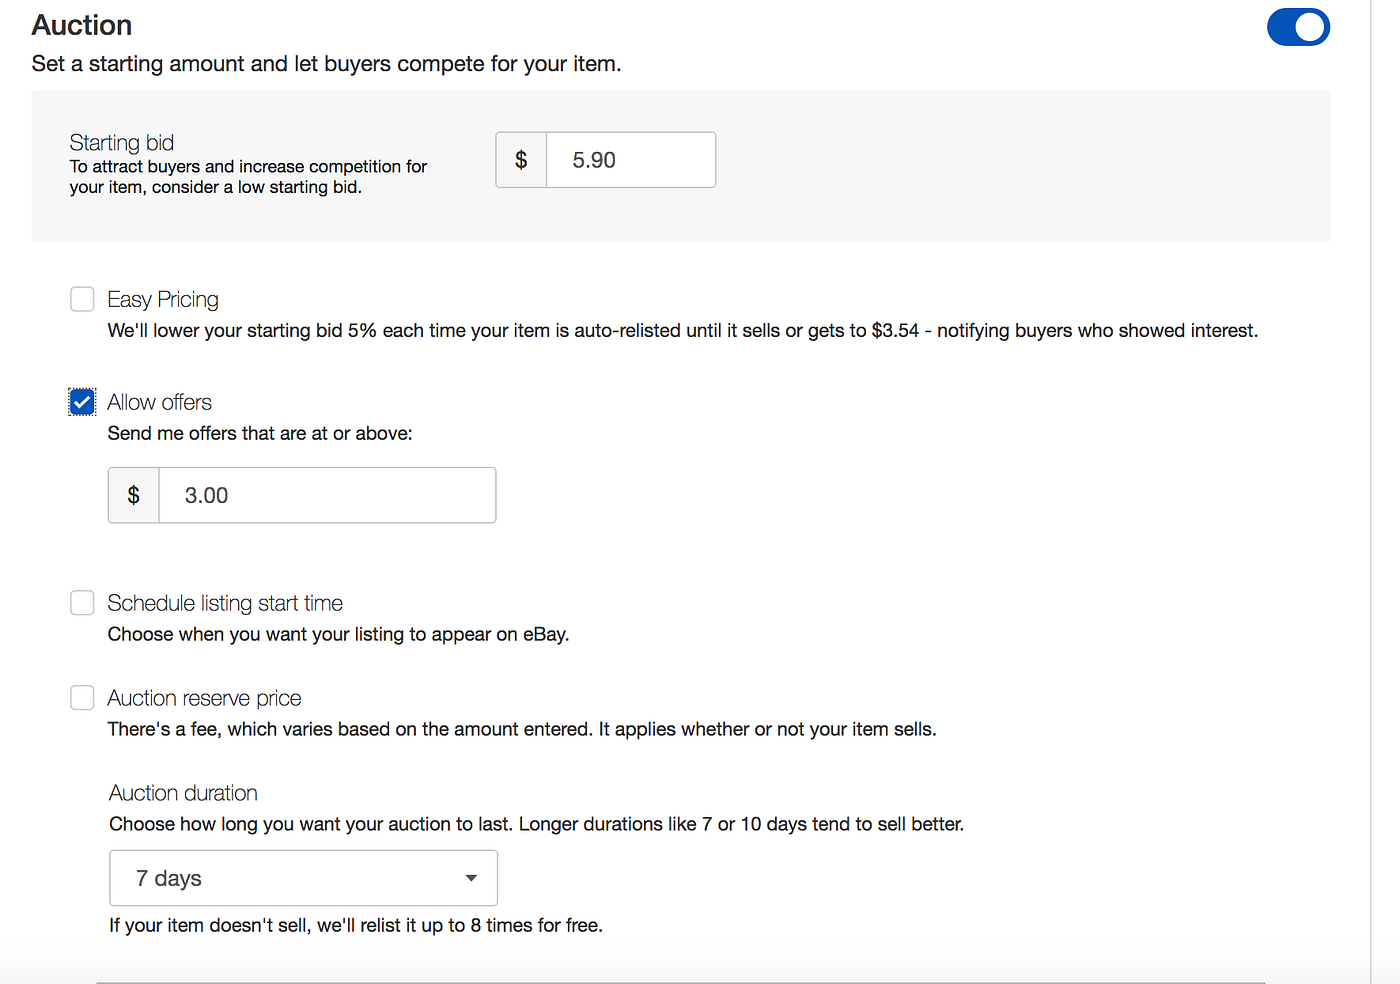The width and height of the screenshot is (1400, 984).
Task: Click the Easy Pricing label text
Action: [163, 298]
